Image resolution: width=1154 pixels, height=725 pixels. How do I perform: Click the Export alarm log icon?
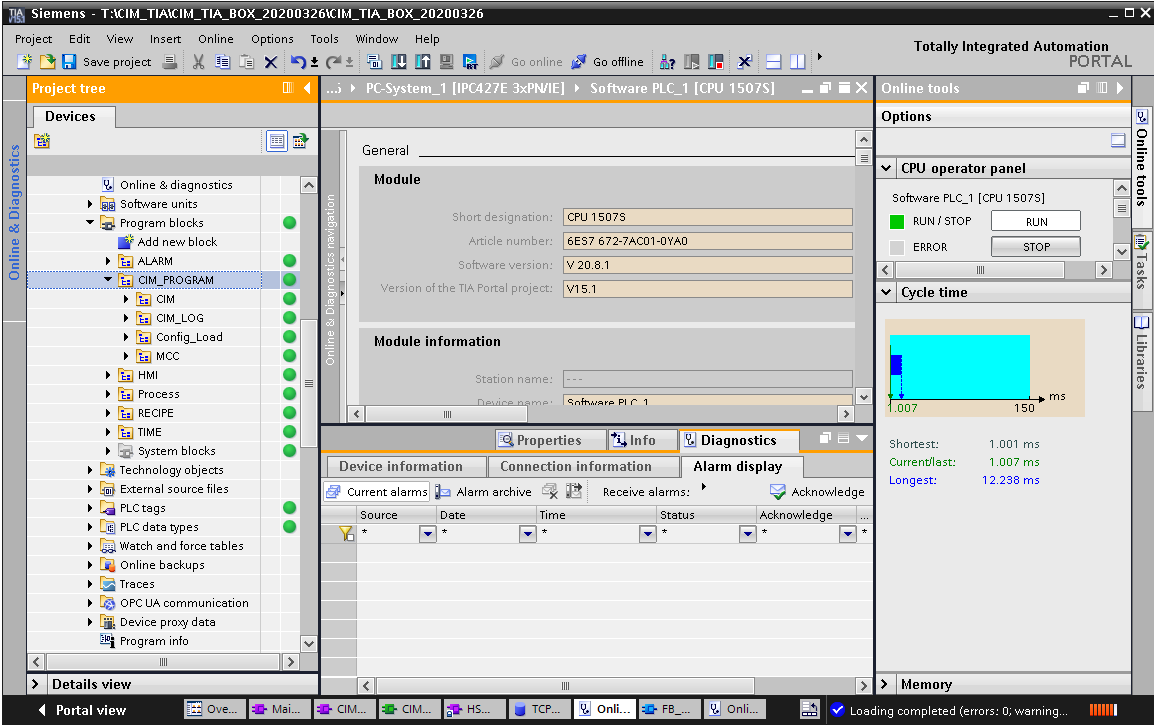tap(574, 491)
